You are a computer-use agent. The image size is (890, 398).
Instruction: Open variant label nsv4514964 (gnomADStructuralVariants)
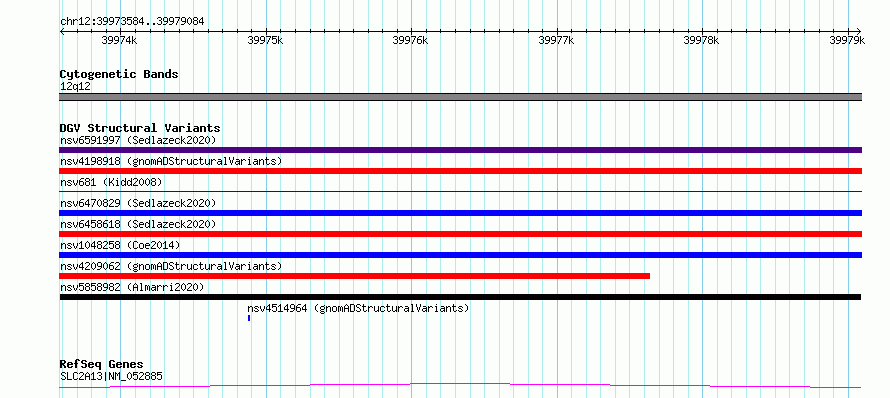pyautogui.click(x=358, y=308)
